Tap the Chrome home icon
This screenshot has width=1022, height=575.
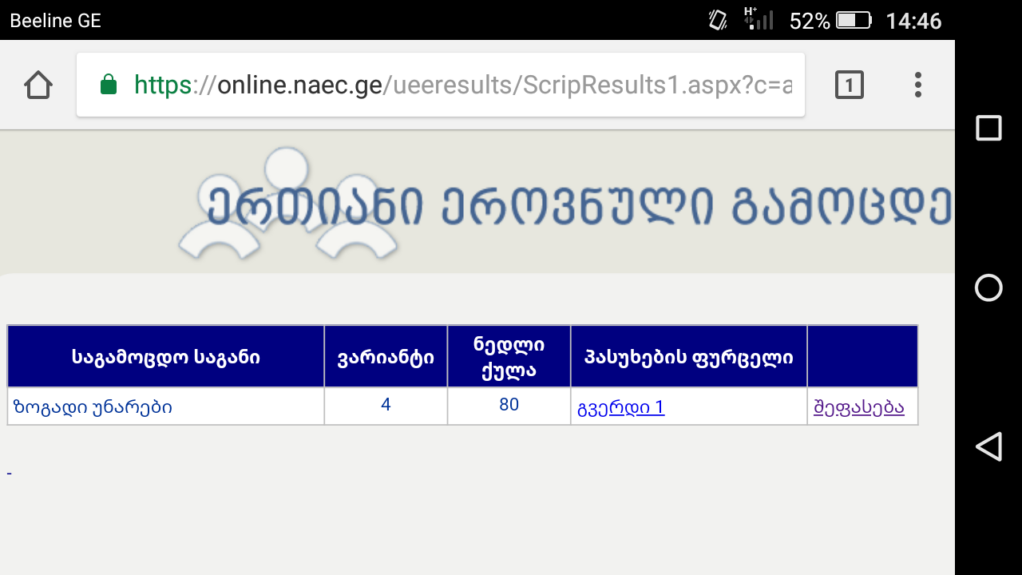(x=38, y=85)
